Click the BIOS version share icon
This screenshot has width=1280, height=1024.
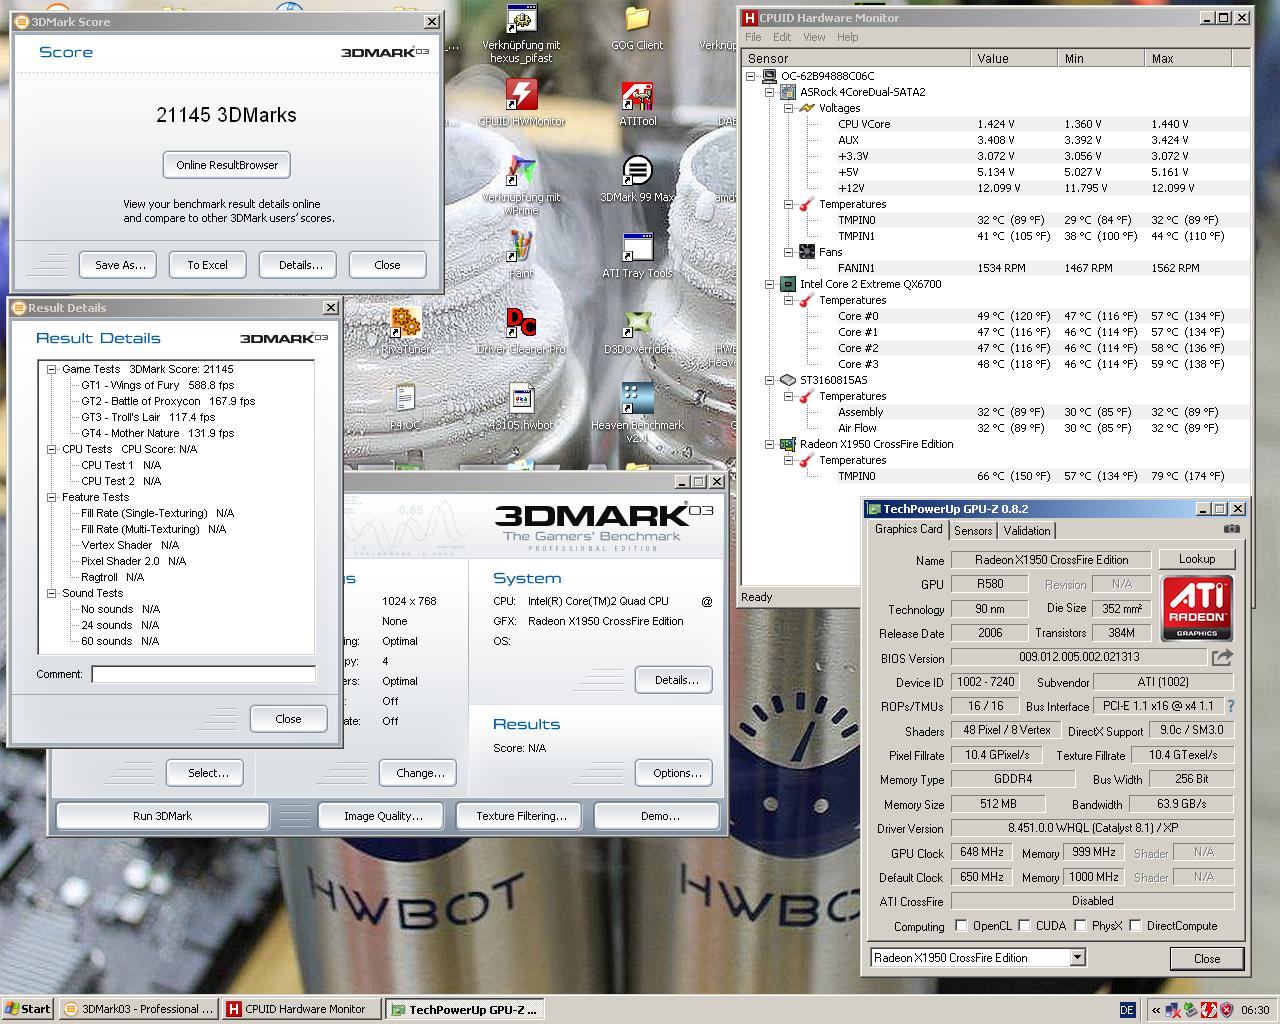click(1222, 657)
